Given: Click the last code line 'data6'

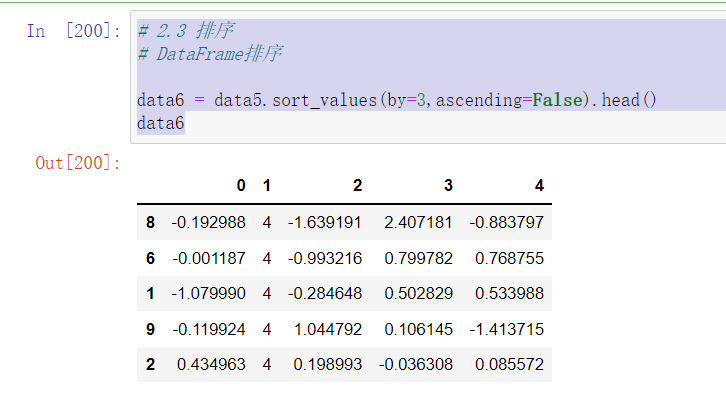Looking at the screenshot, I should [161, 123].
